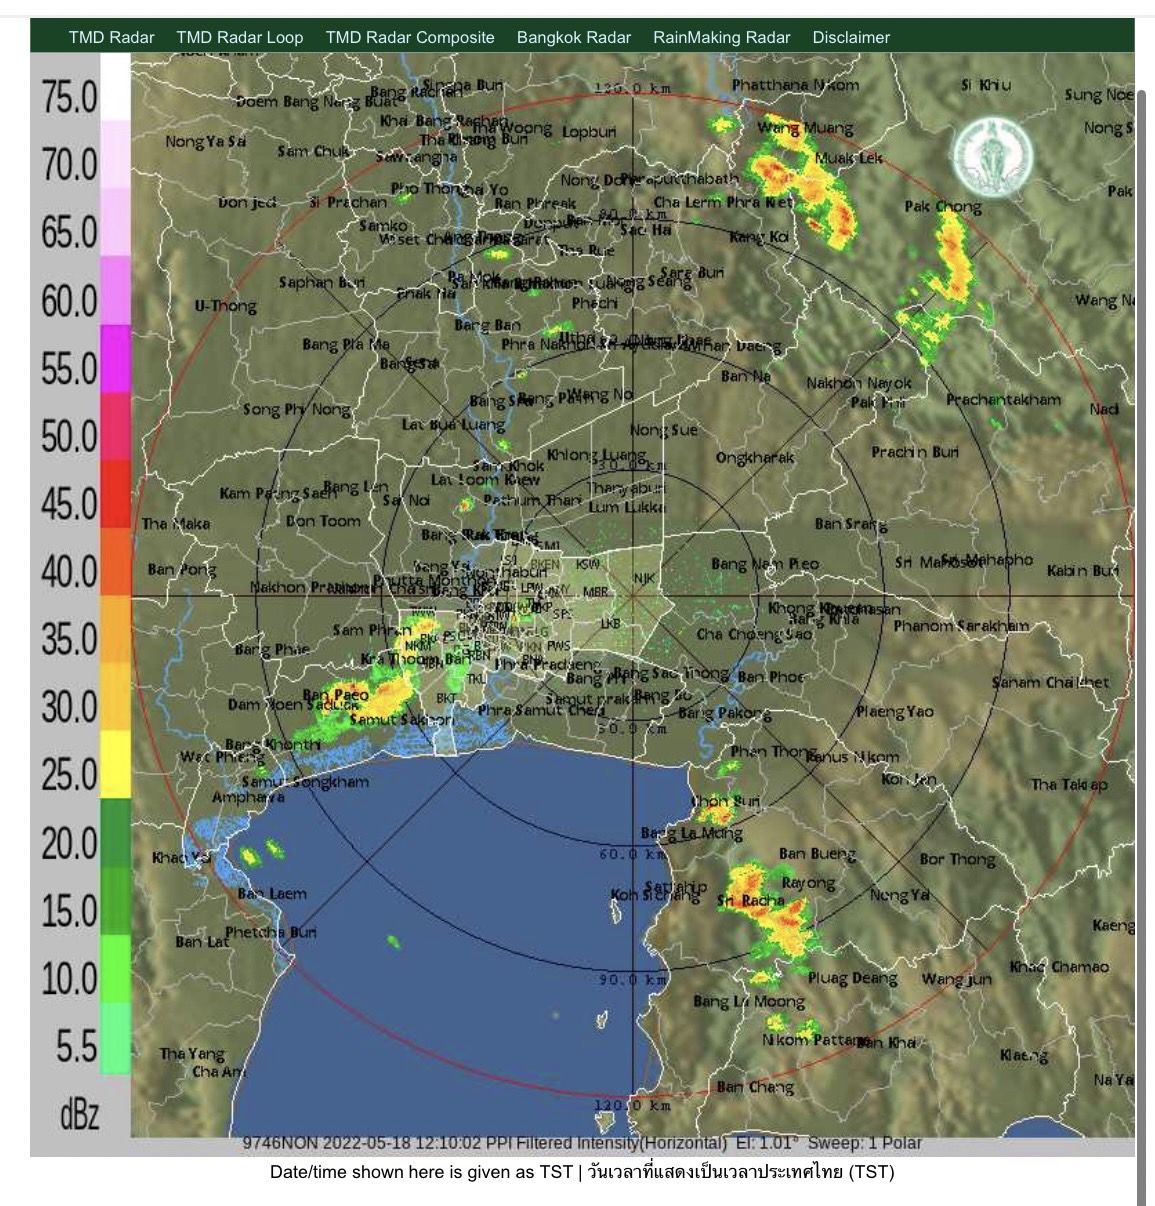Click the pale green 5.5 legend swatch

(x=115, y=1038)
